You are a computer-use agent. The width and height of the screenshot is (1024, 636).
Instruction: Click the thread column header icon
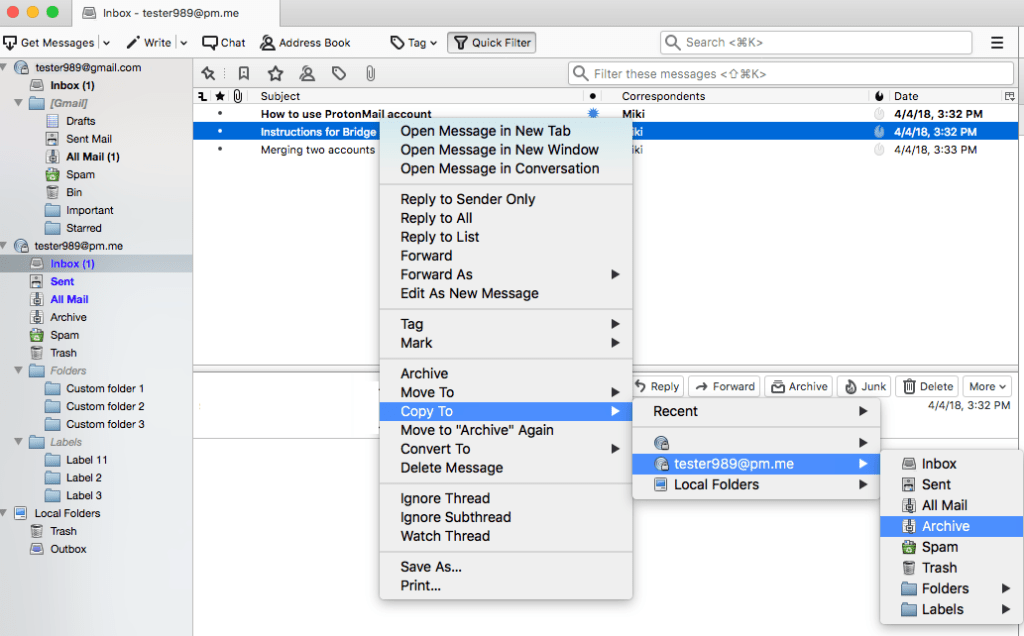coord(202,97)
